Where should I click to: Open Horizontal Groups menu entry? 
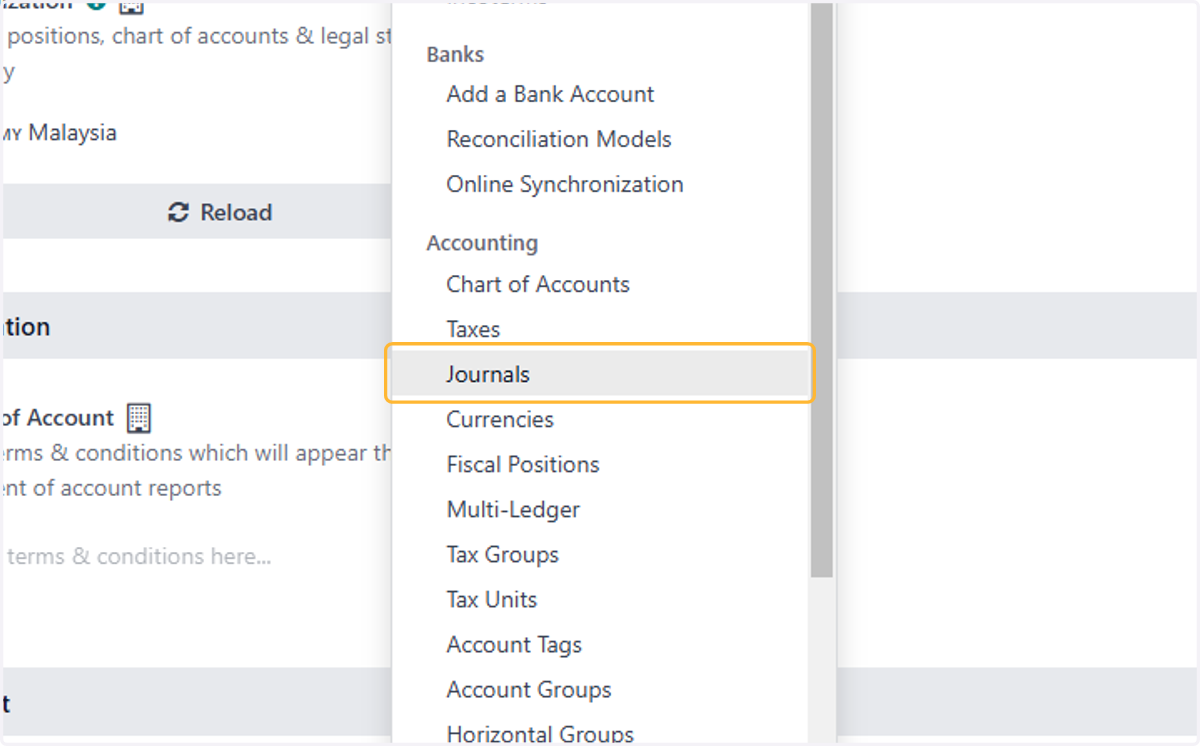pos(540,733)
